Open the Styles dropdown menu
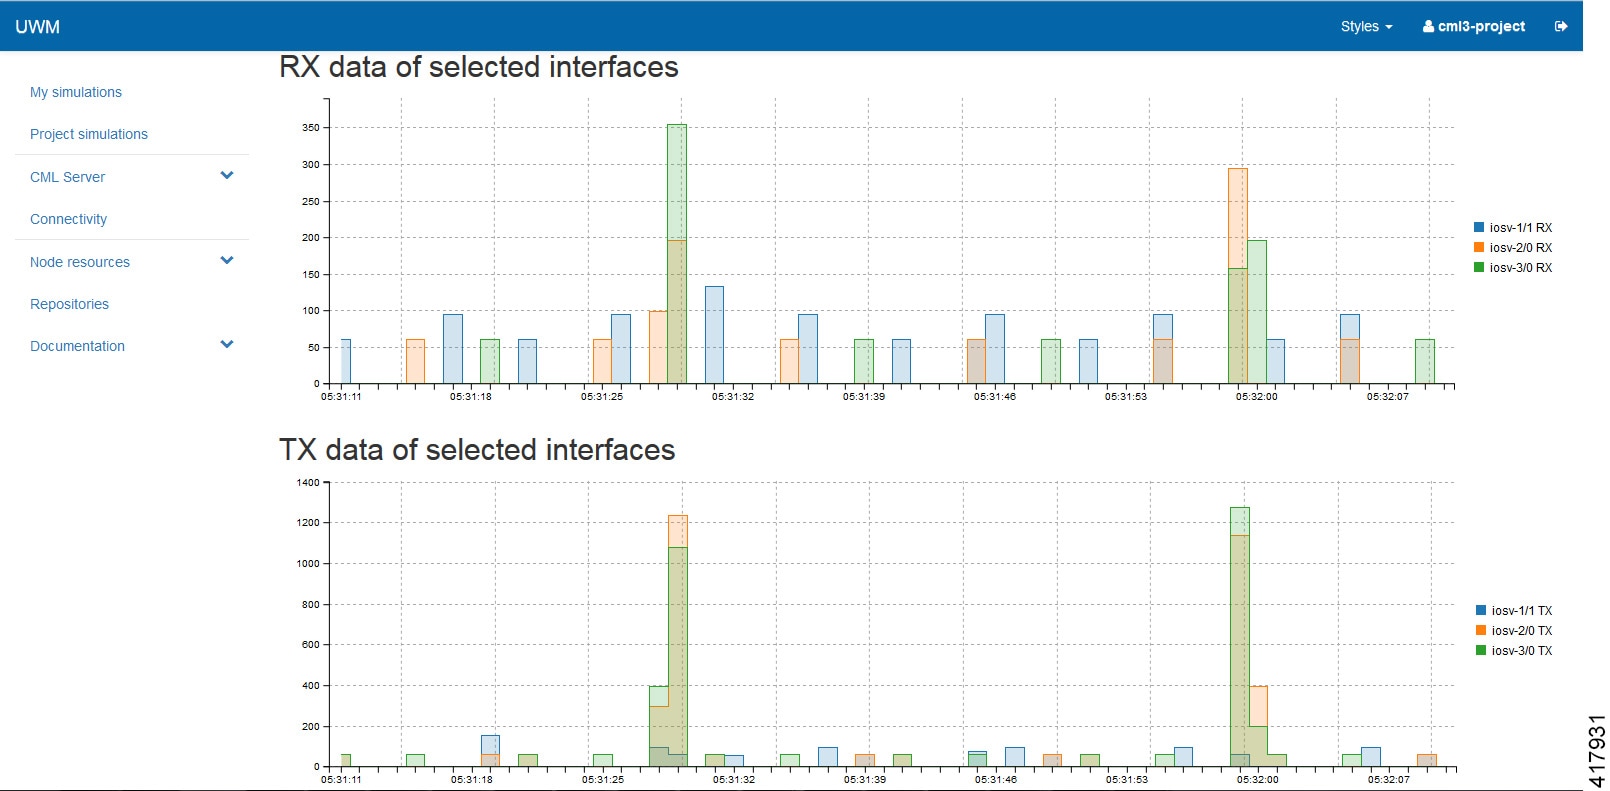This screenshot has width=1610, height=791. point(1366,27)
